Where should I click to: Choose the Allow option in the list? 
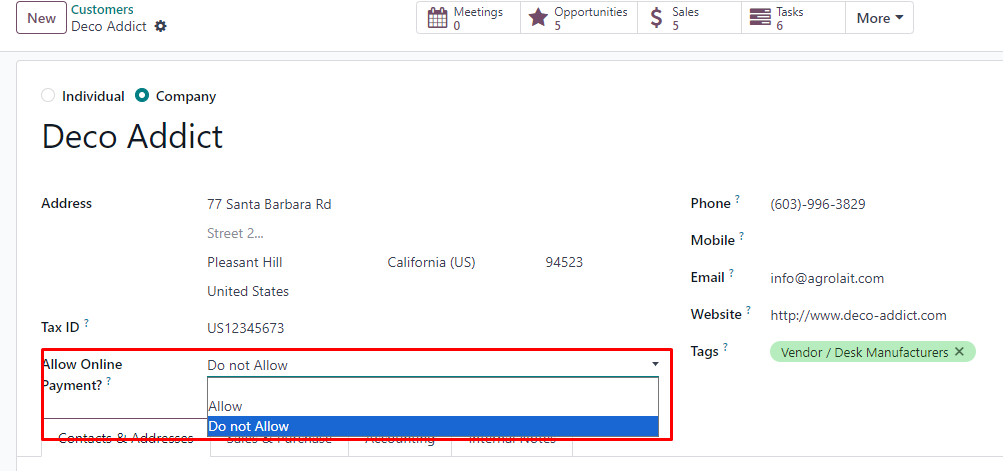pyautogui.click(x=433, y=406)
